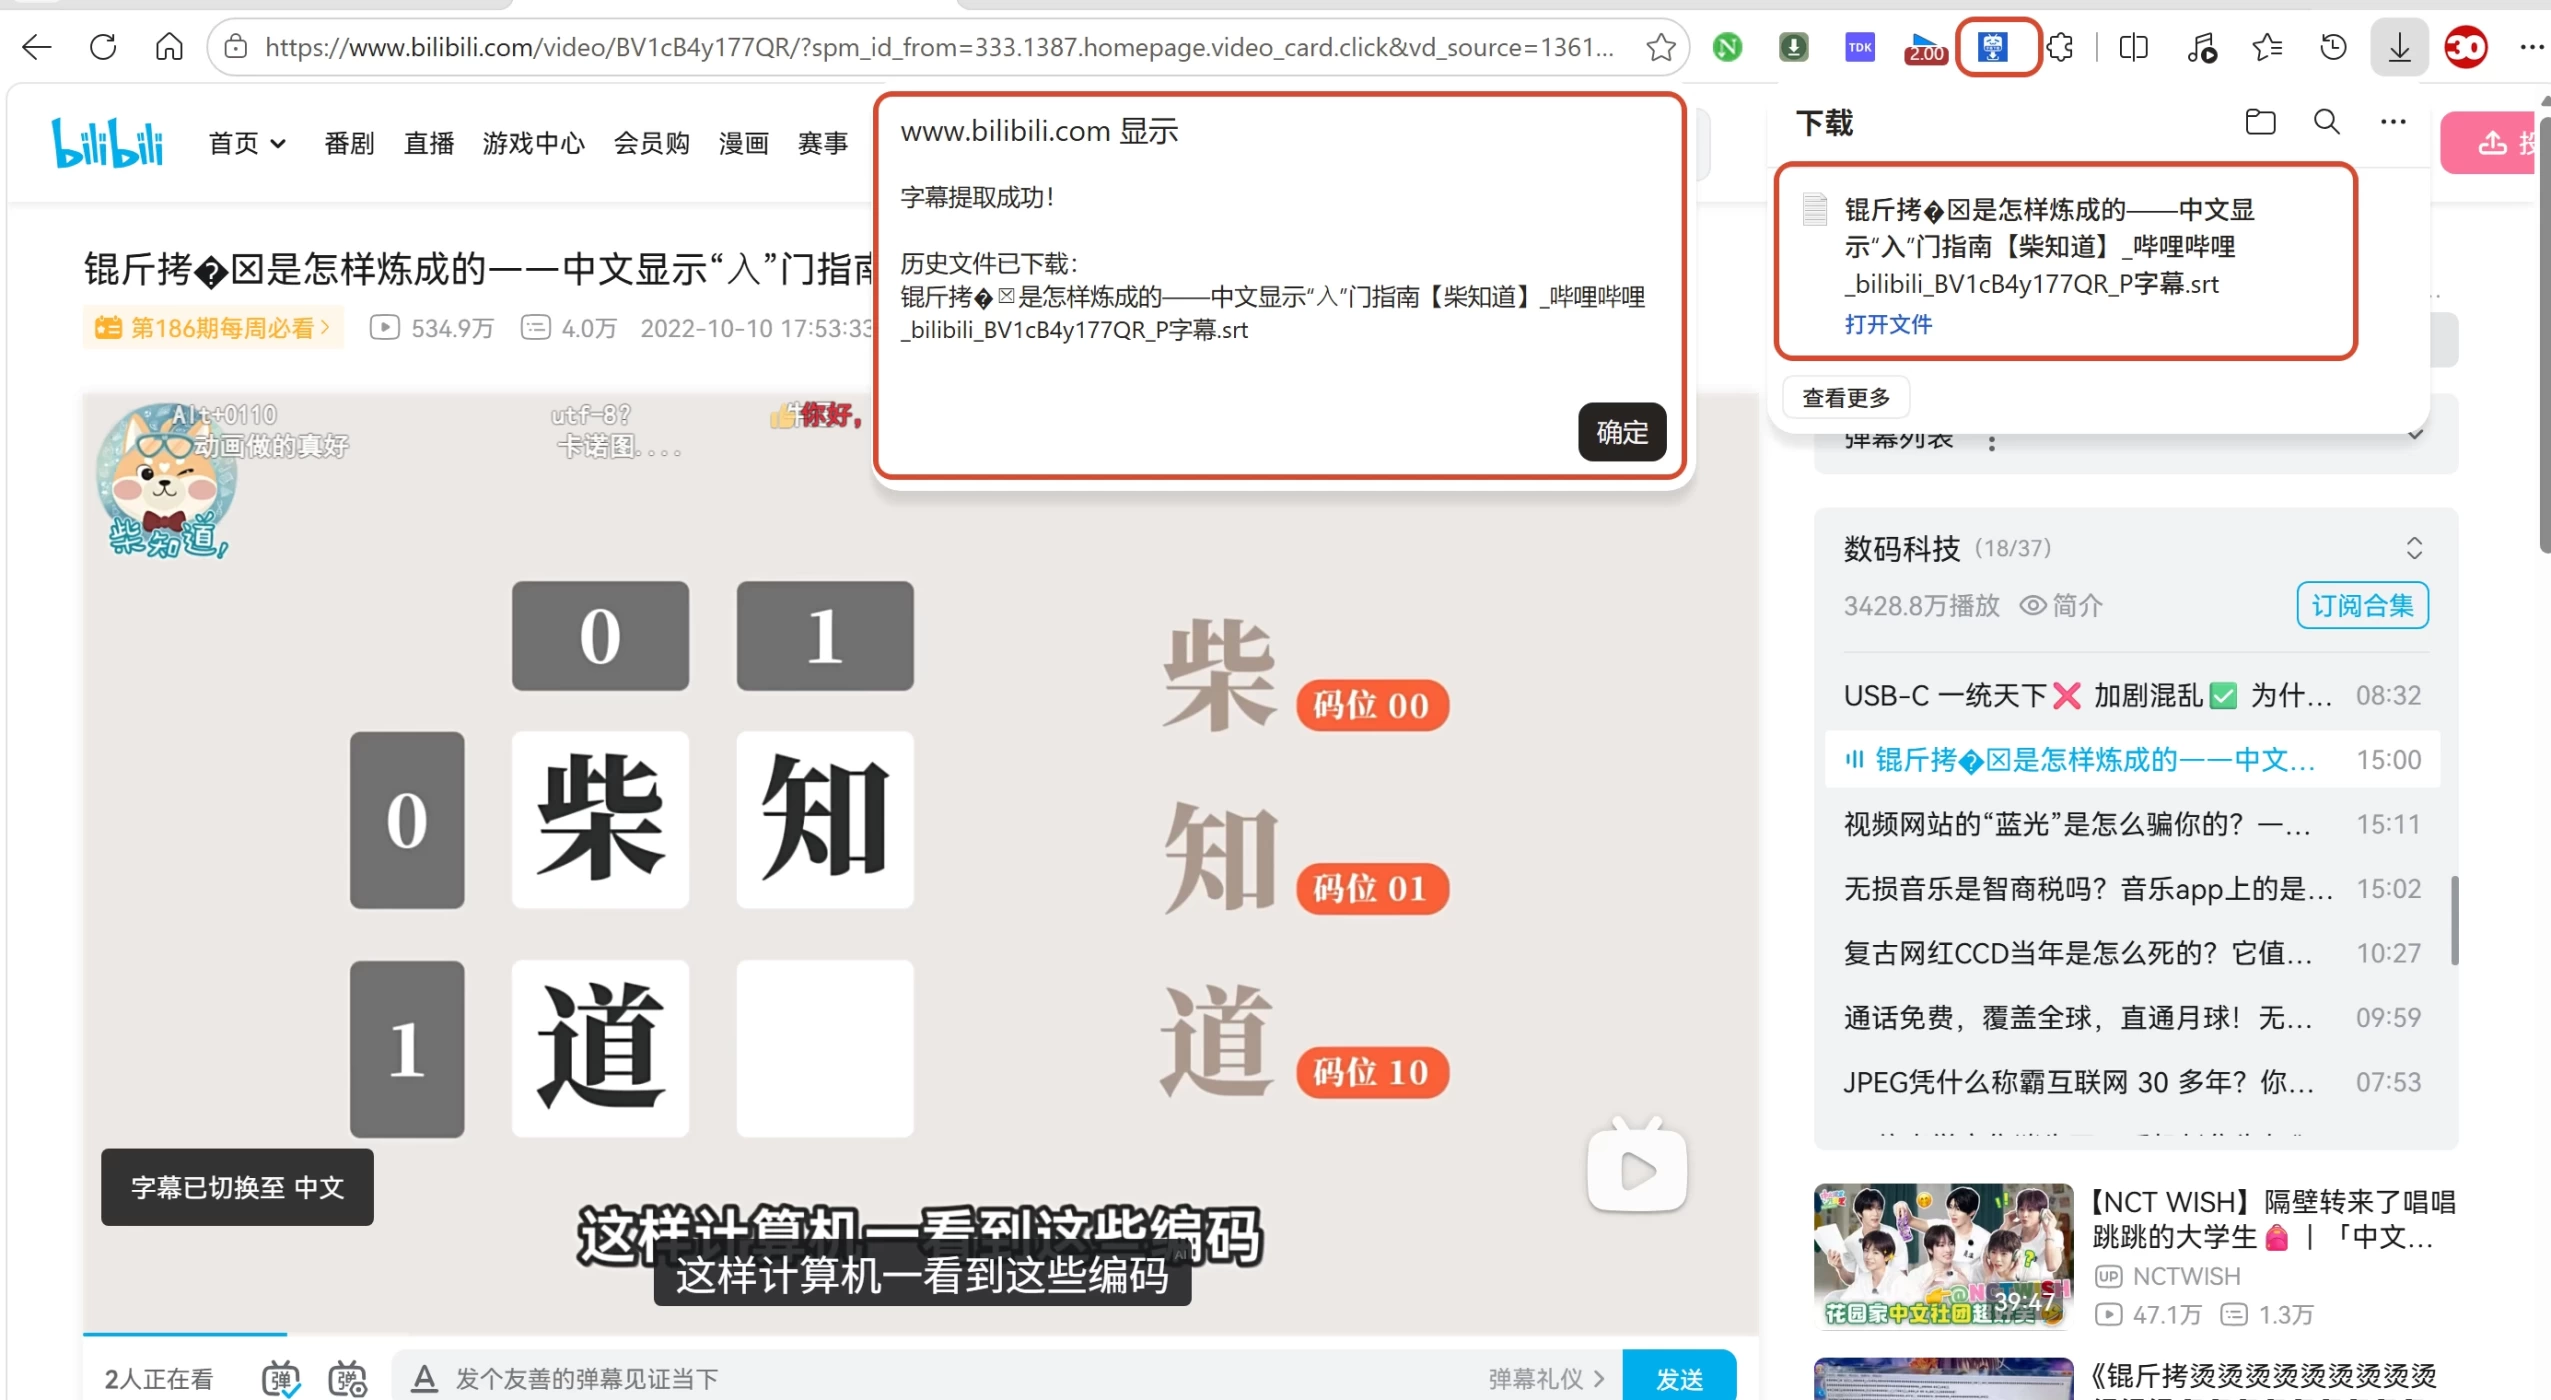Click 查看更多 in downloads panel
Viewport: 2551px width, 1400px height.
[1846, 398]
